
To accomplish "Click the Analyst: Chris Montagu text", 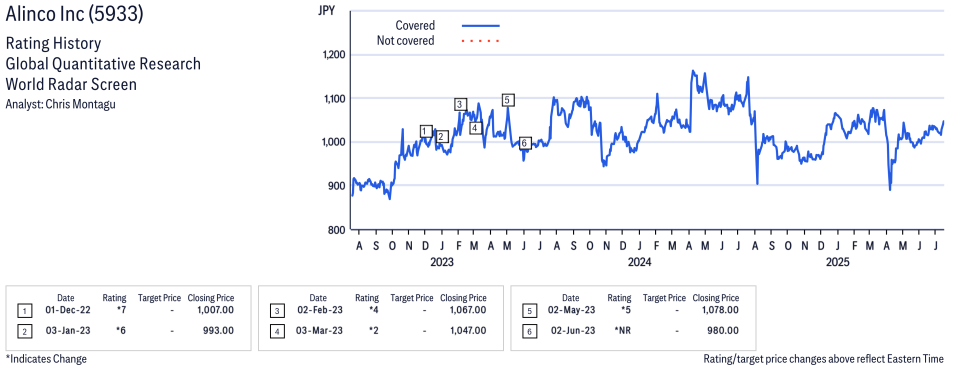I will pos(60,104).
